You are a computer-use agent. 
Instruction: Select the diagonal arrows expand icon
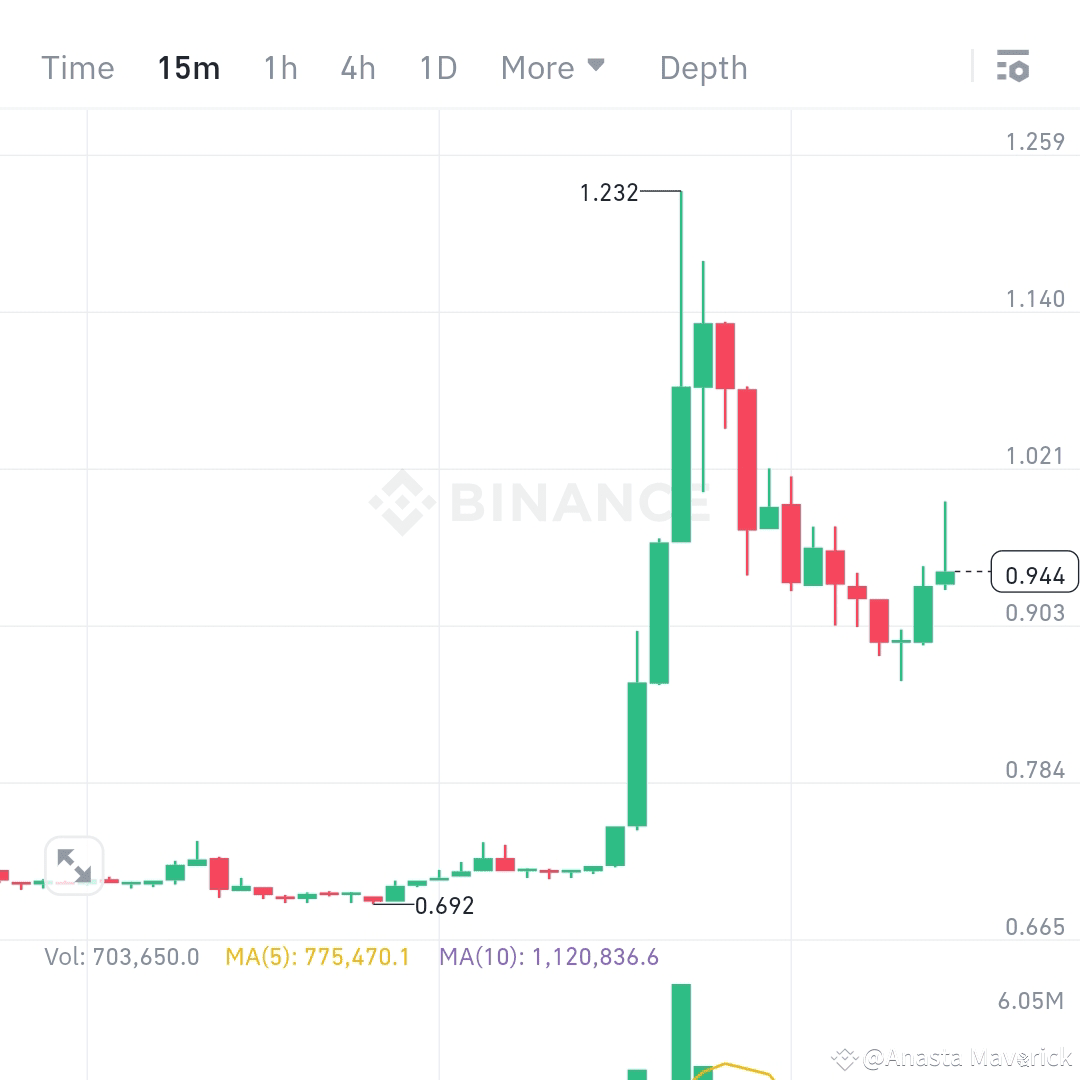click(74, 864)
